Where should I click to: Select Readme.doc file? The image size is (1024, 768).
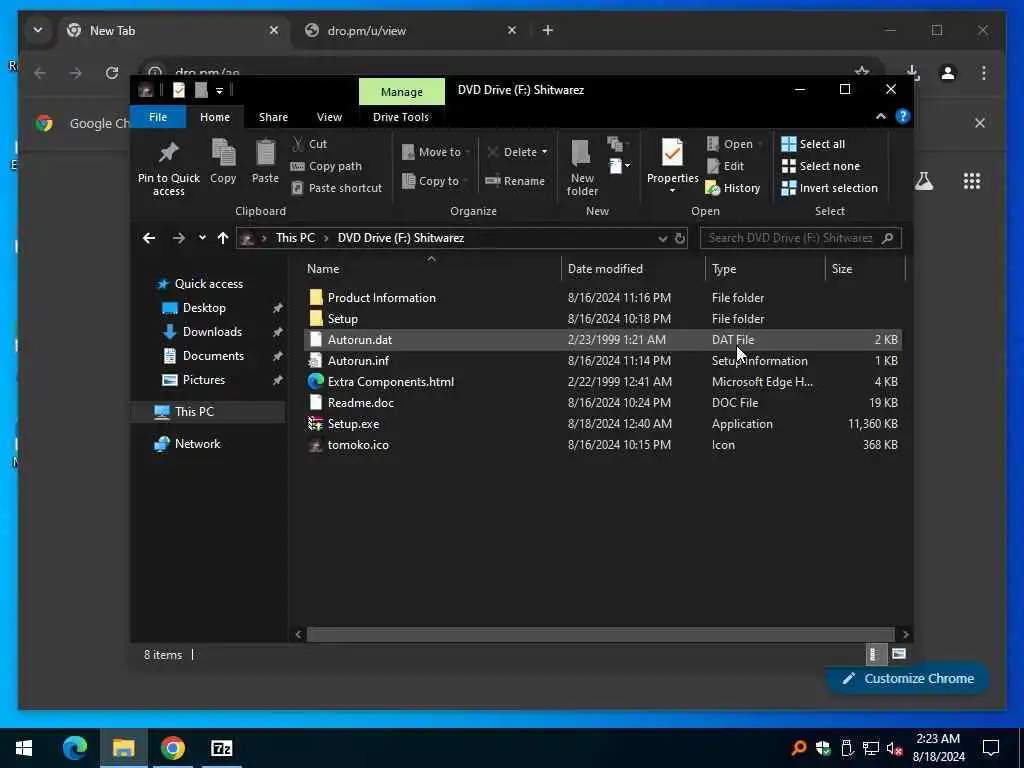point(601,402)
